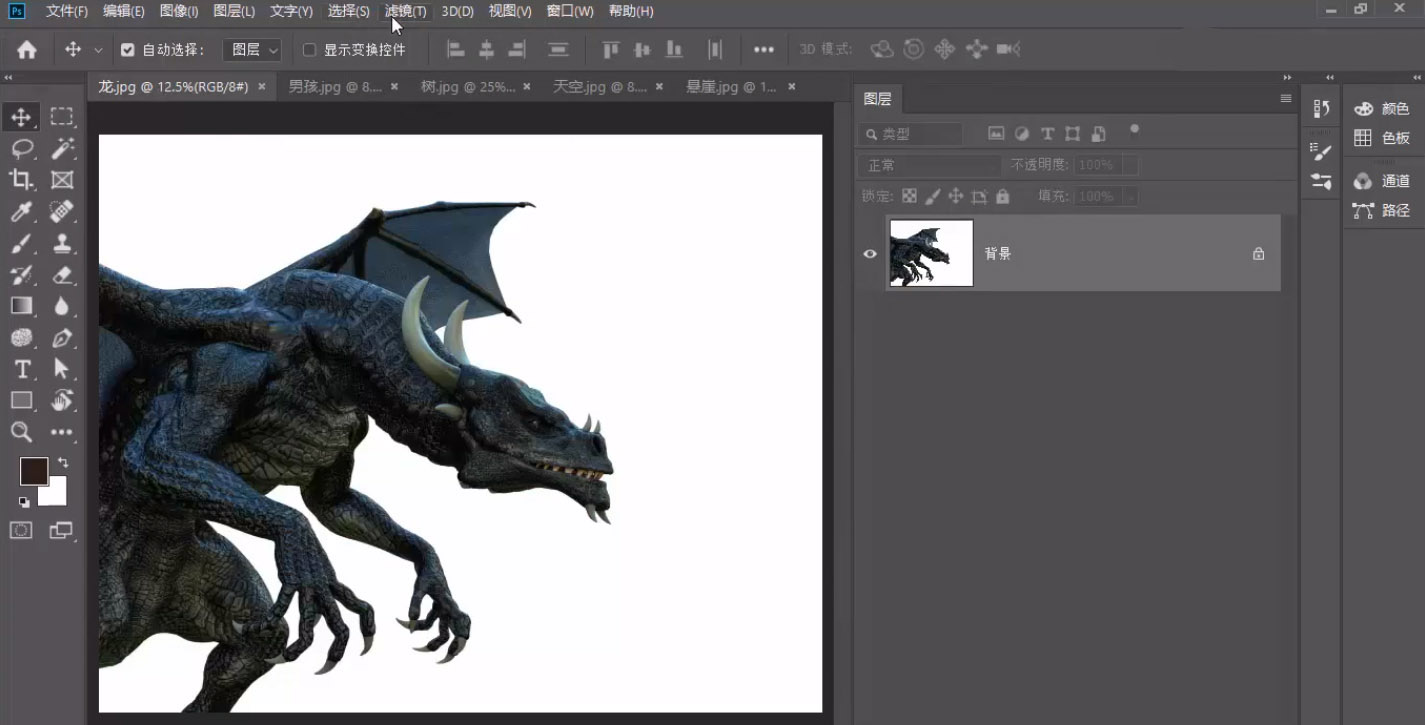
Task: Open the Channels panel button
Action: click(x=1384, y=181)
